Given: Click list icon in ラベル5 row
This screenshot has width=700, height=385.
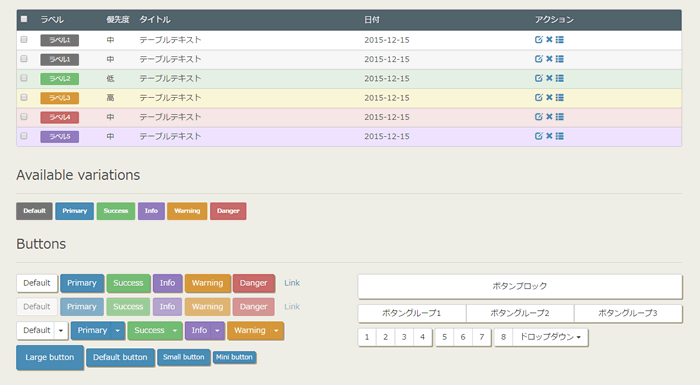Looking at the screenshot, I should [x=559, y=136].
